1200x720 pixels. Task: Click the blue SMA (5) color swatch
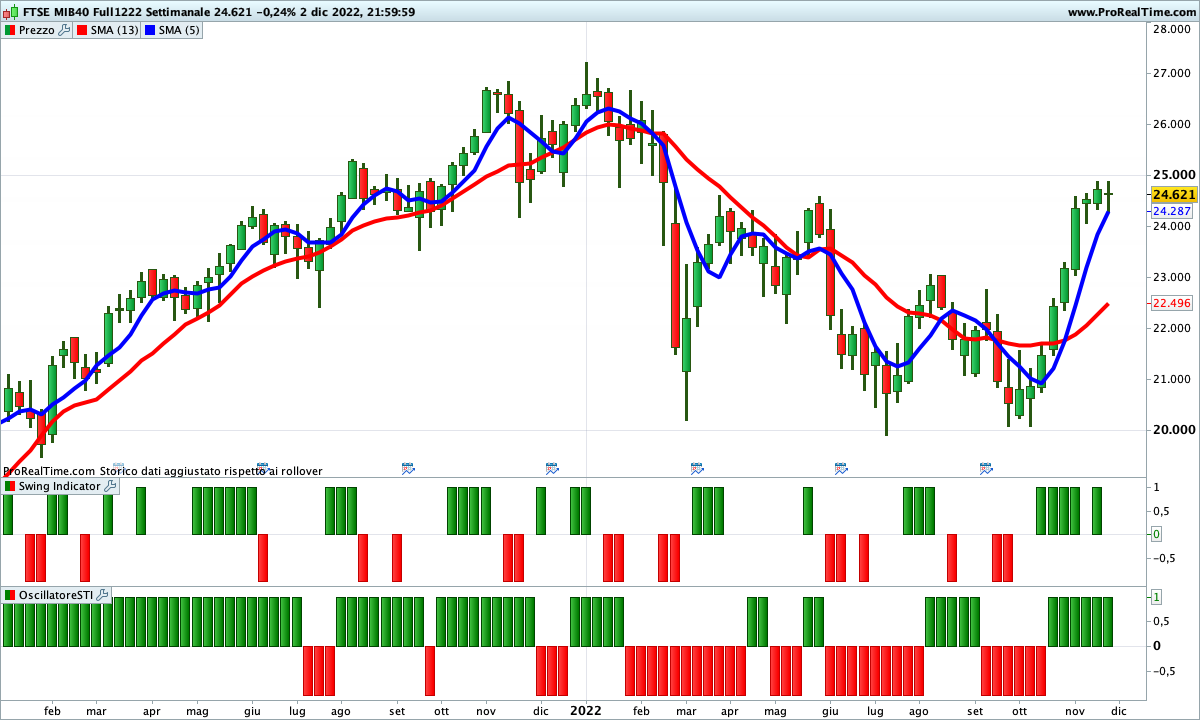(x=150, y=30)
